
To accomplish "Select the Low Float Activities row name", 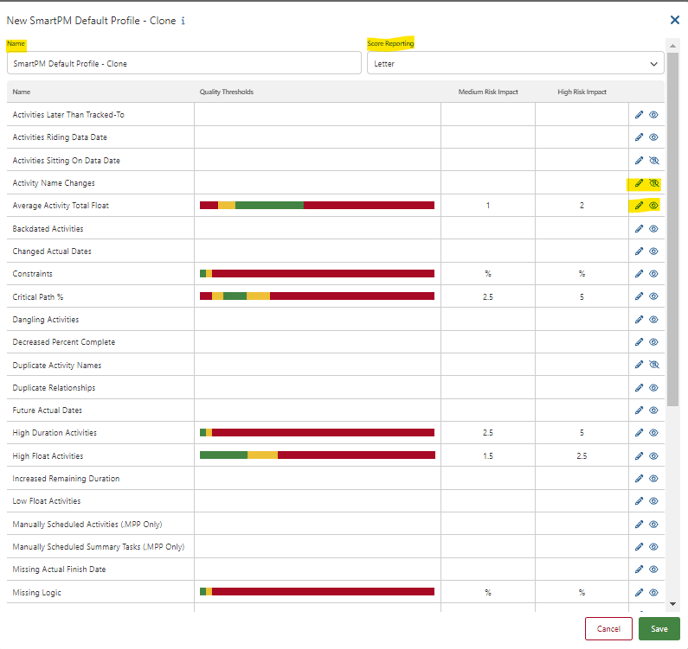I will 47,501.
